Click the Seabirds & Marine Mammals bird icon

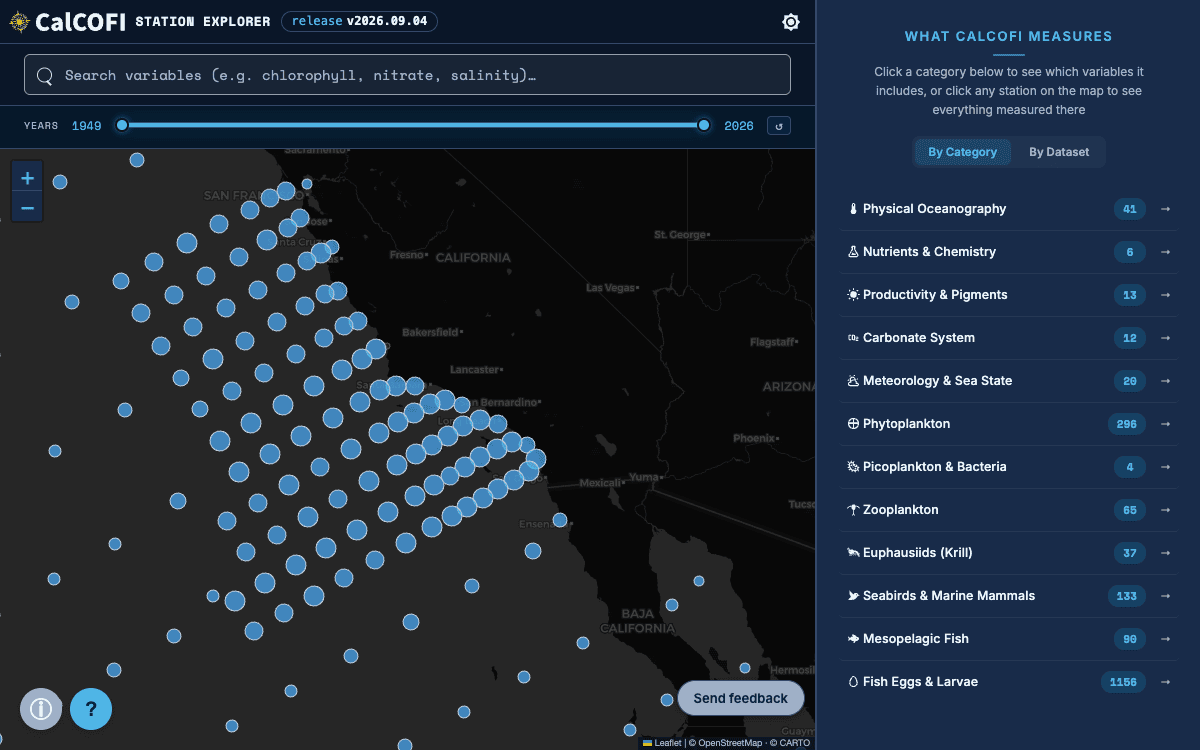pyautogui.click(x=853, y=596)
